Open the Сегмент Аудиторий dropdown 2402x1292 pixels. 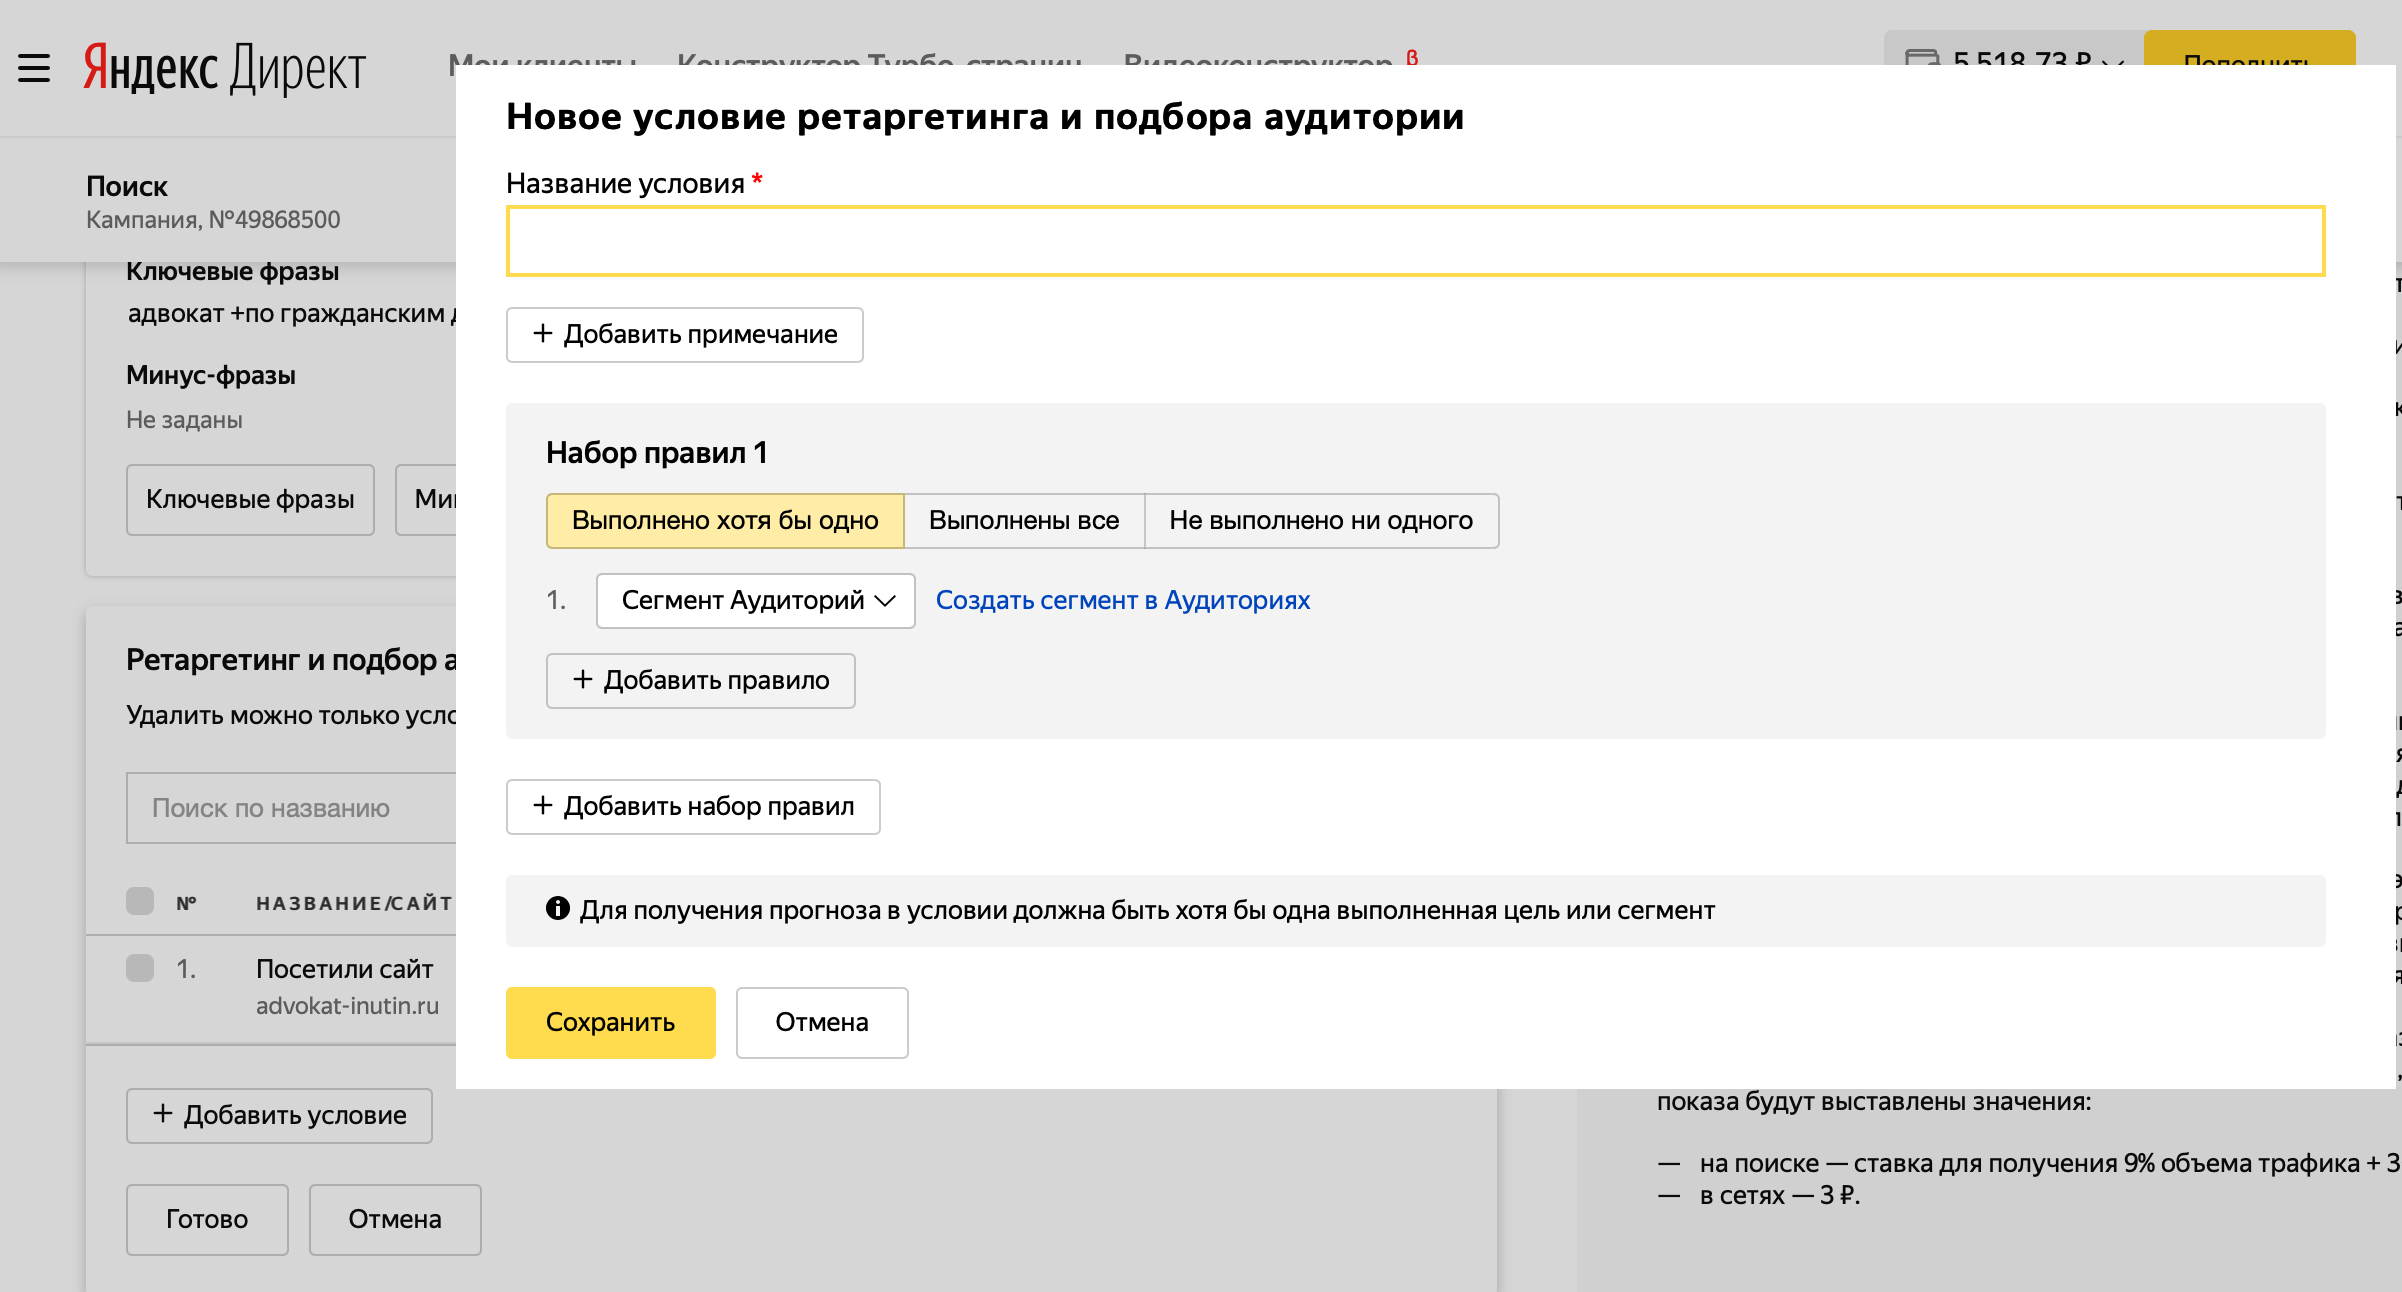(x=755, y=601)
